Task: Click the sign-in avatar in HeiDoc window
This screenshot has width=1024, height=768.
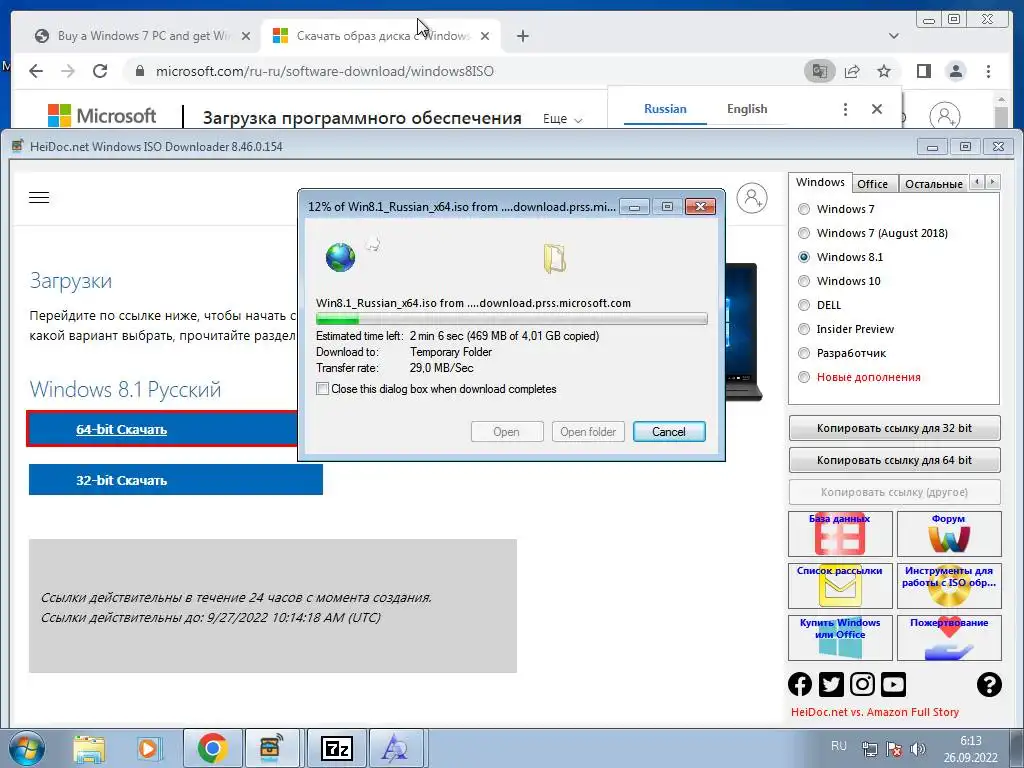Action: click(752, 198)
